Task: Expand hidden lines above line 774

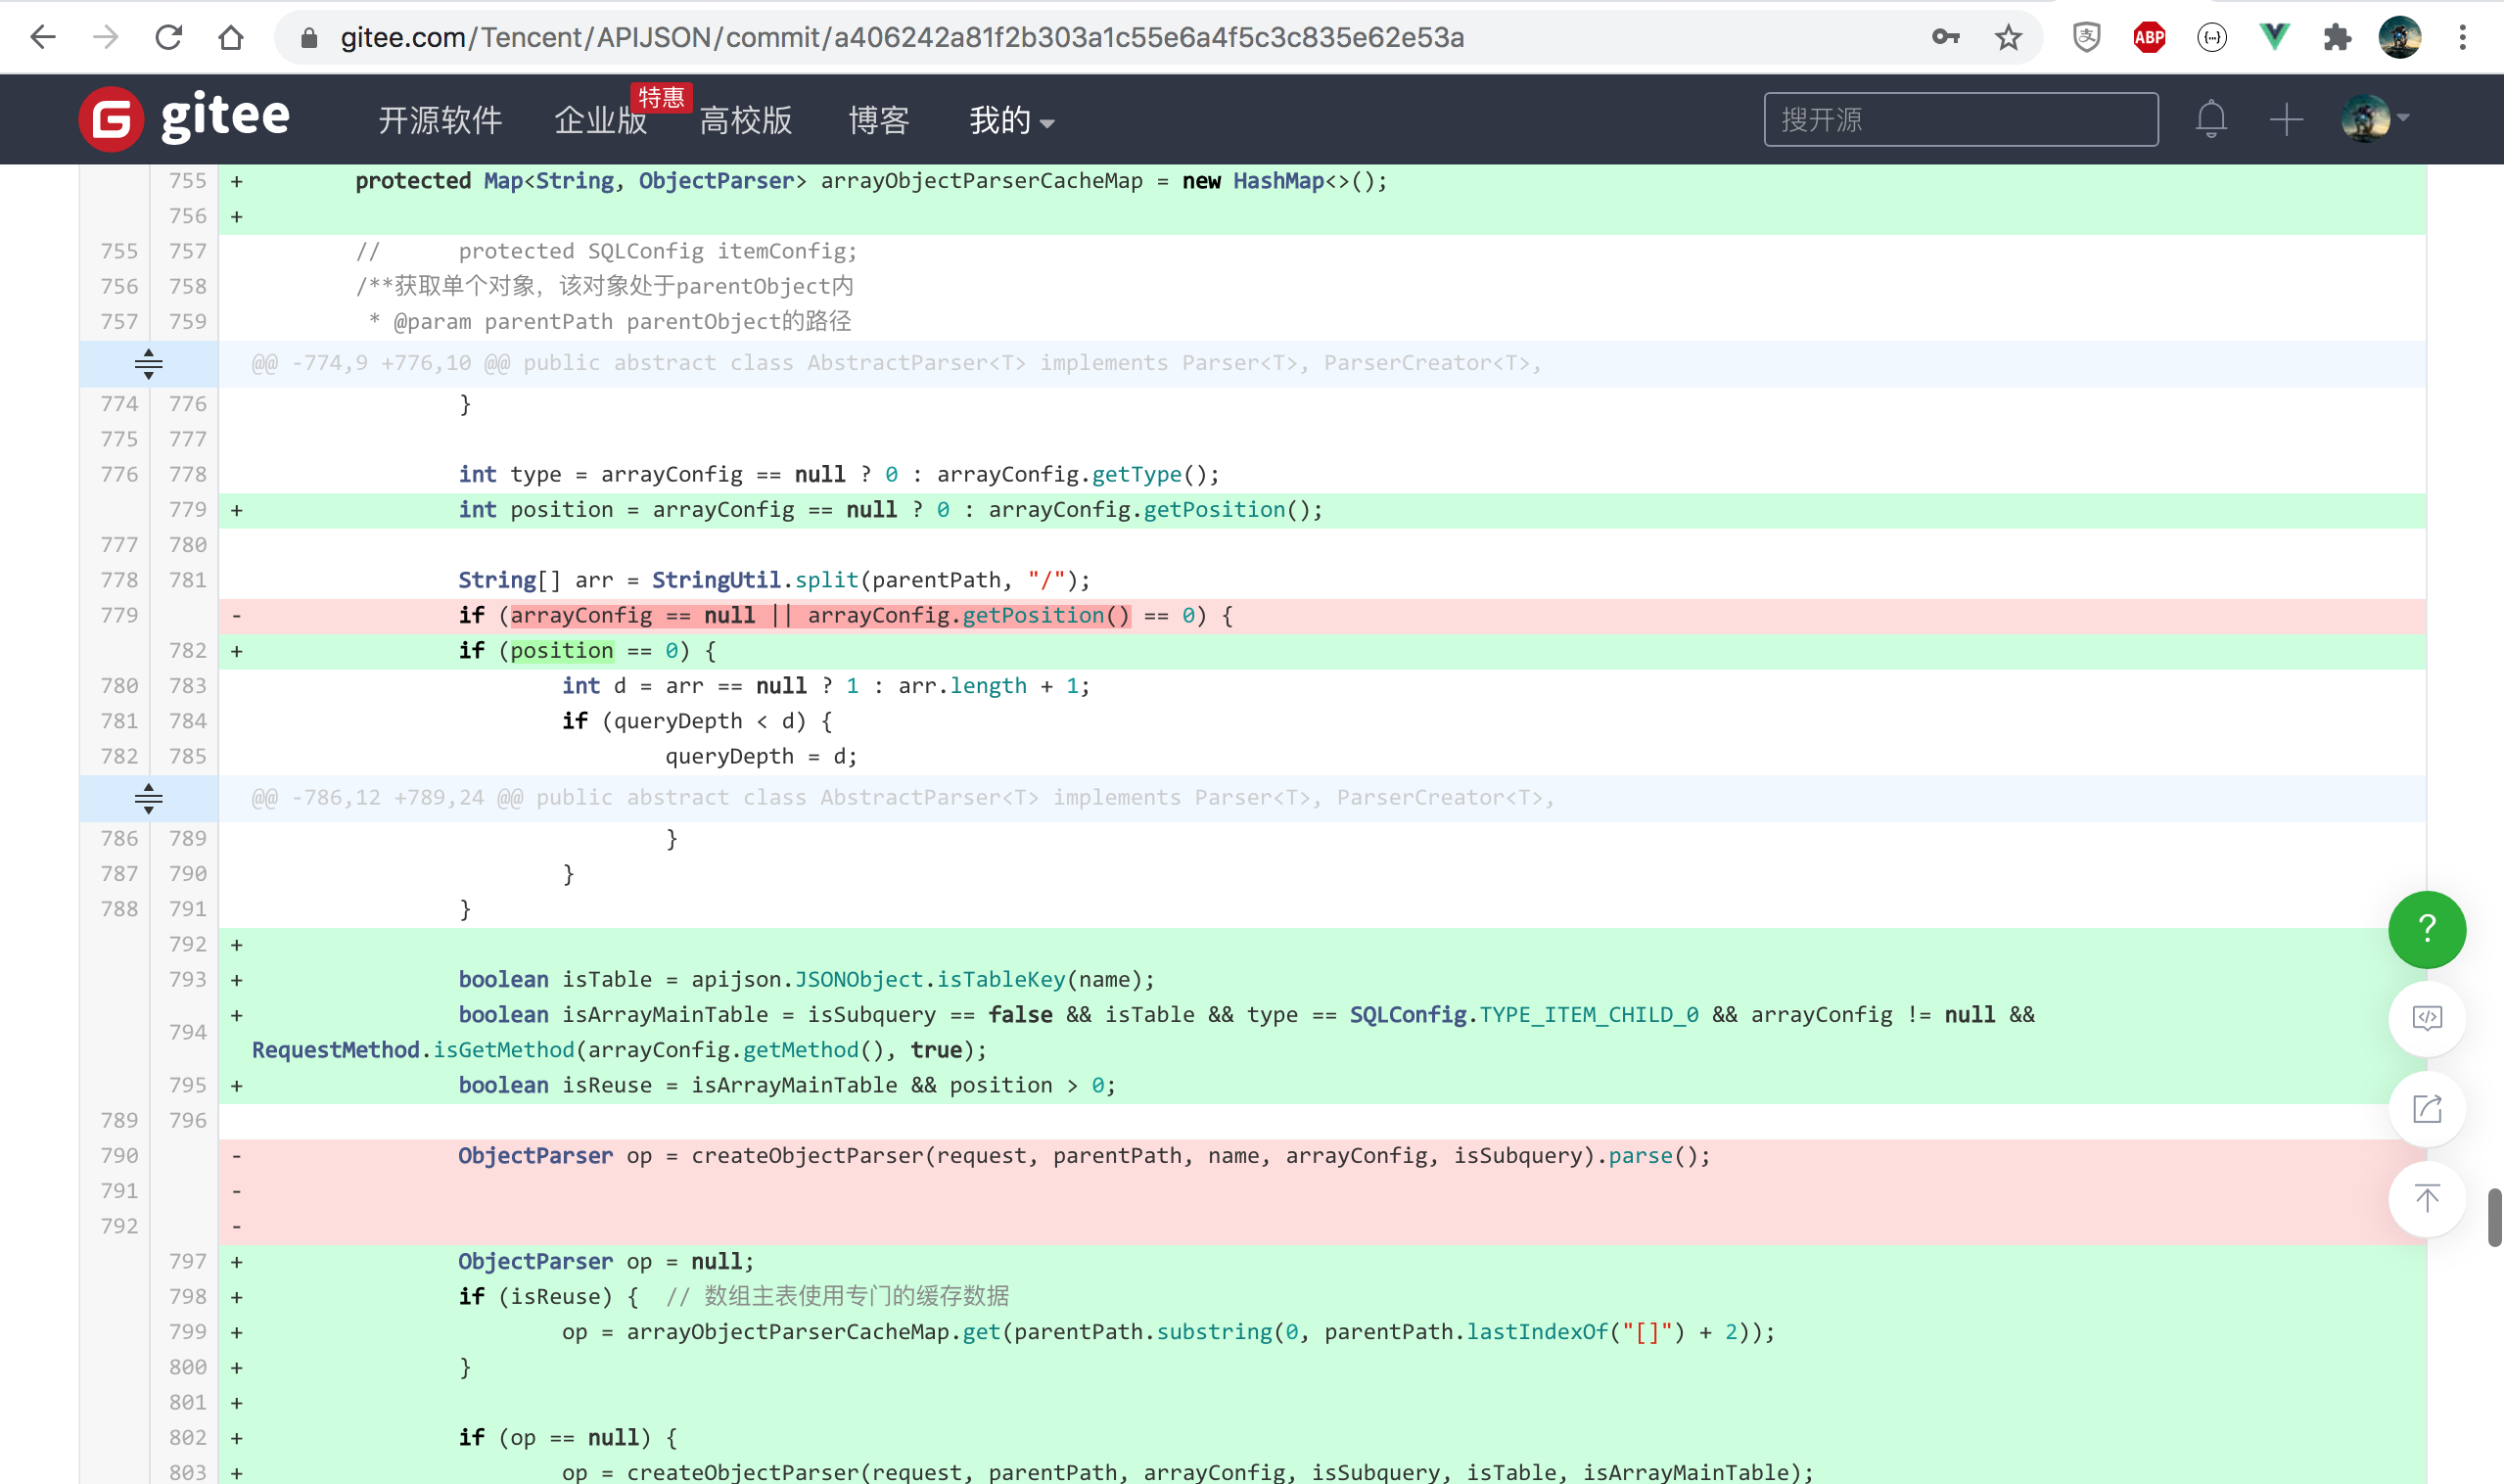Action: click(148, 364)
